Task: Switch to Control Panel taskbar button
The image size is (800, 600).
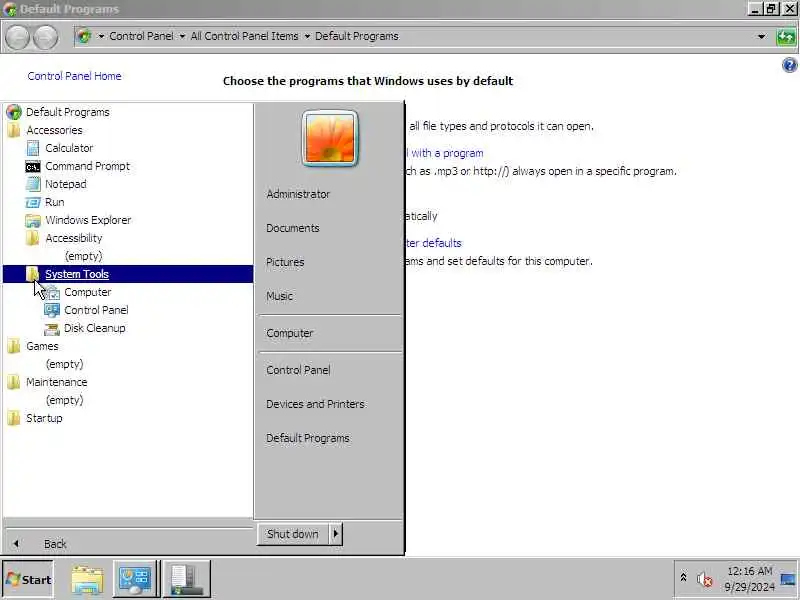Action: 135,579
